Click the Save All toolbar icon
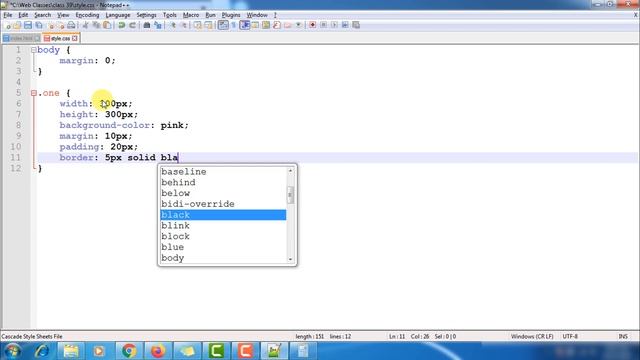The image size is (640, 360). pyautogui.click(x=39, y=25)
